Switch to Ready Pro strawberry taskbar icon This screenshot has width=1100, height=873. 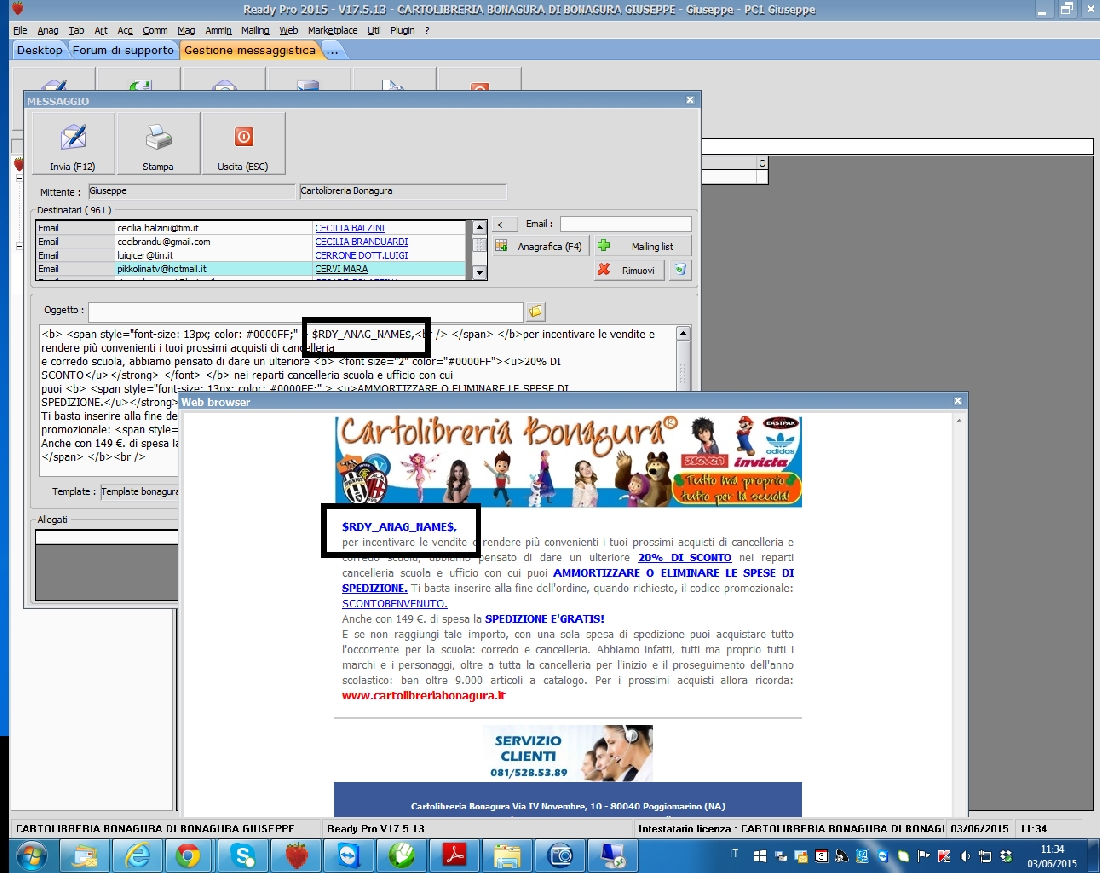[x=296, y=855]
